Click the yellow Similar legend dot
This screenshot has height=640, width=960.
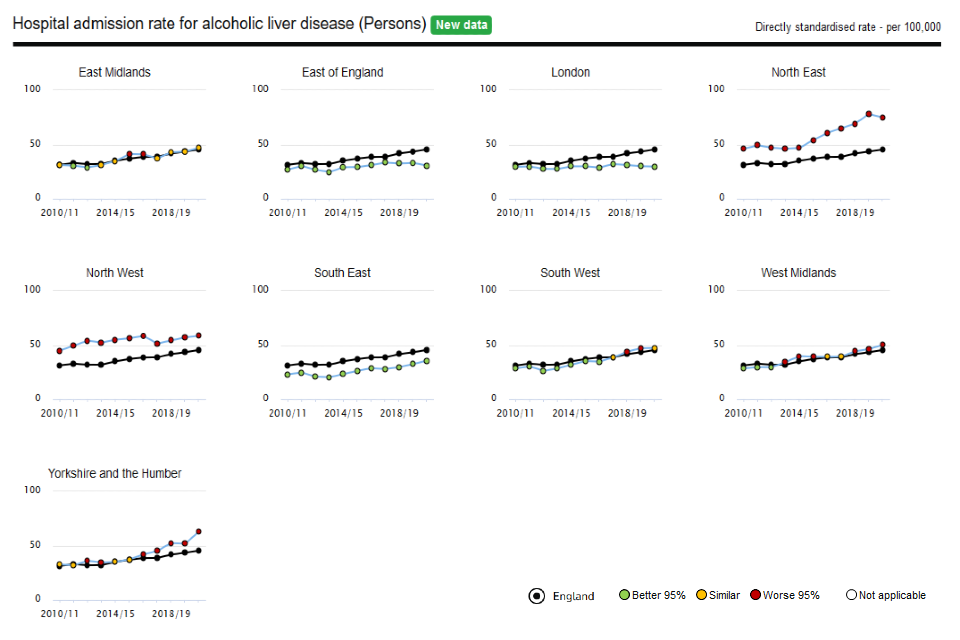pos(702,596)
